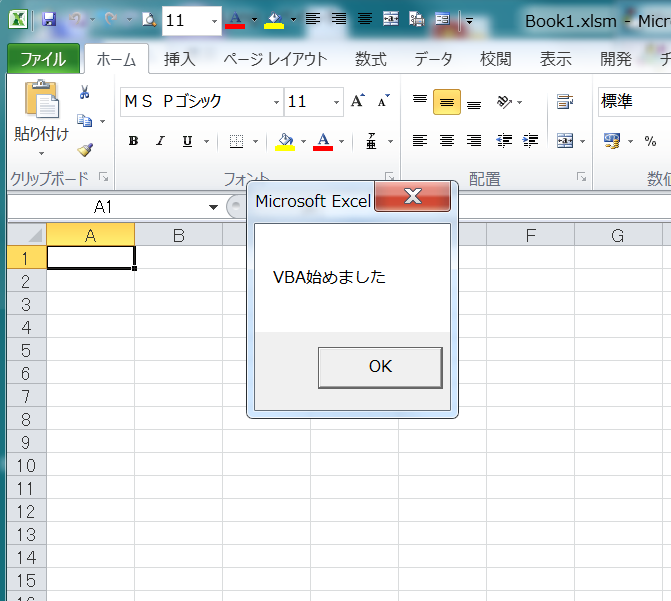Click the Copy icon in clipboard group
The height and width of the screenshot is (601, 671).
click(x=84, y=121)
